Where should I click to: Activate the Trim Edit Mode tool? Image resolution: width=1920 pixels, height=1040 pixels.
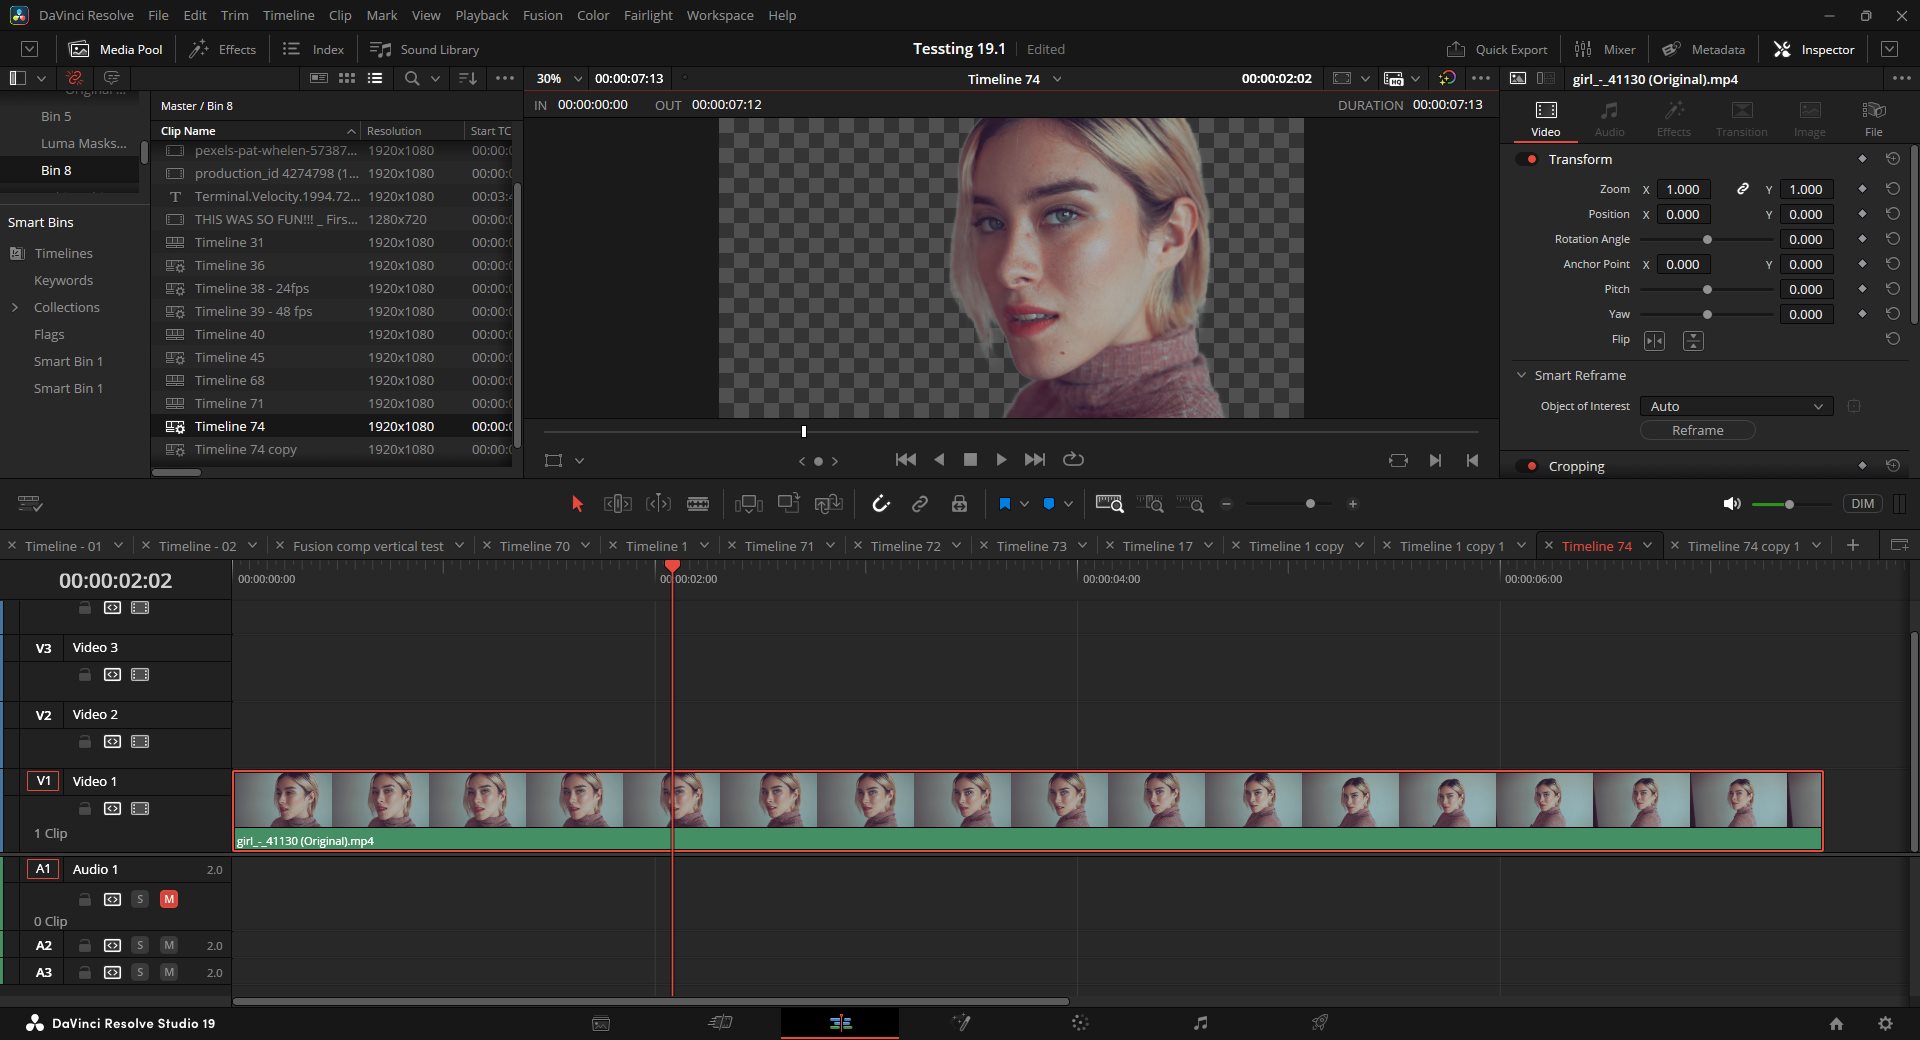click(618, 504)
